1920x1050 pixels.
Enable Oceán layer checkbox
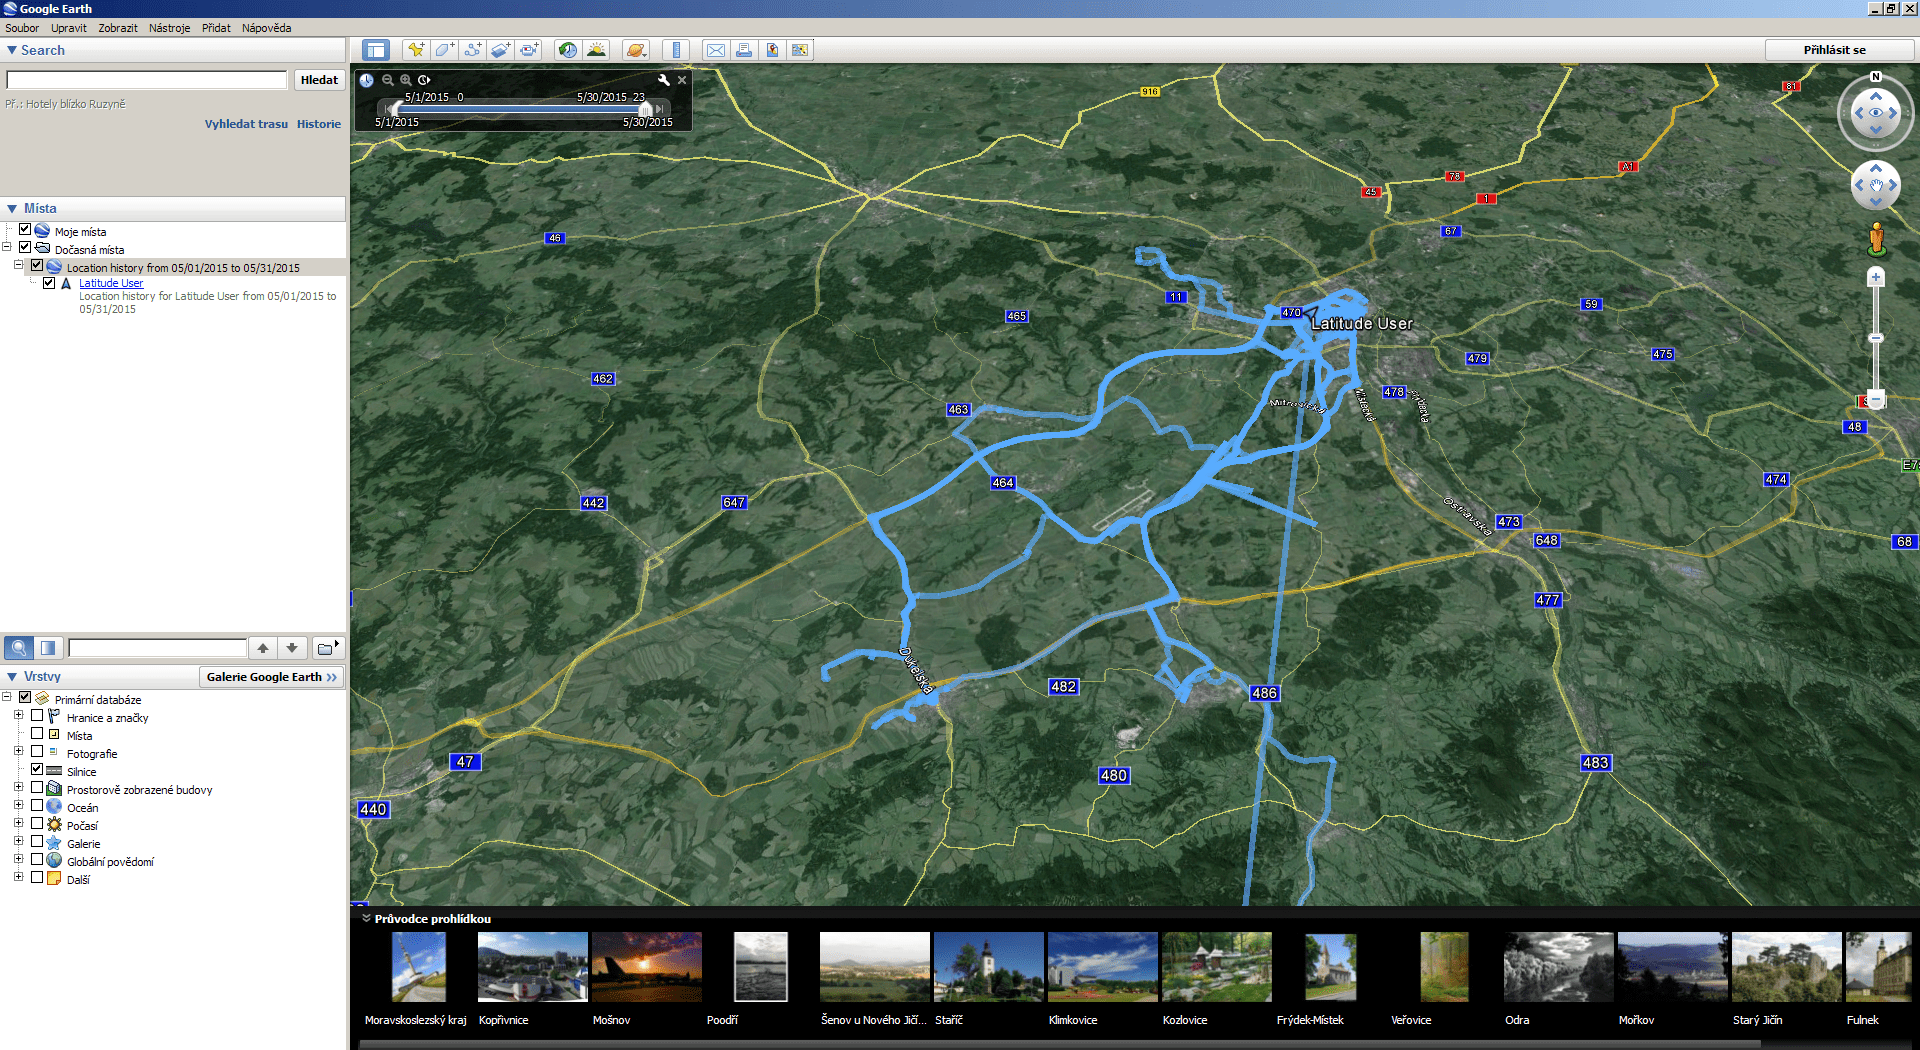point(37,806)
